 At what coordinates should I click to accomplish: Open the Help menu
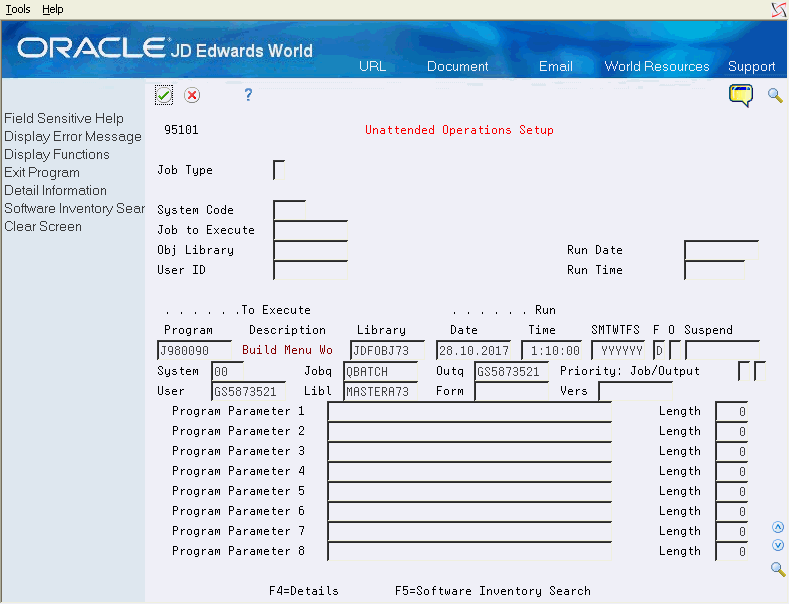52,9
